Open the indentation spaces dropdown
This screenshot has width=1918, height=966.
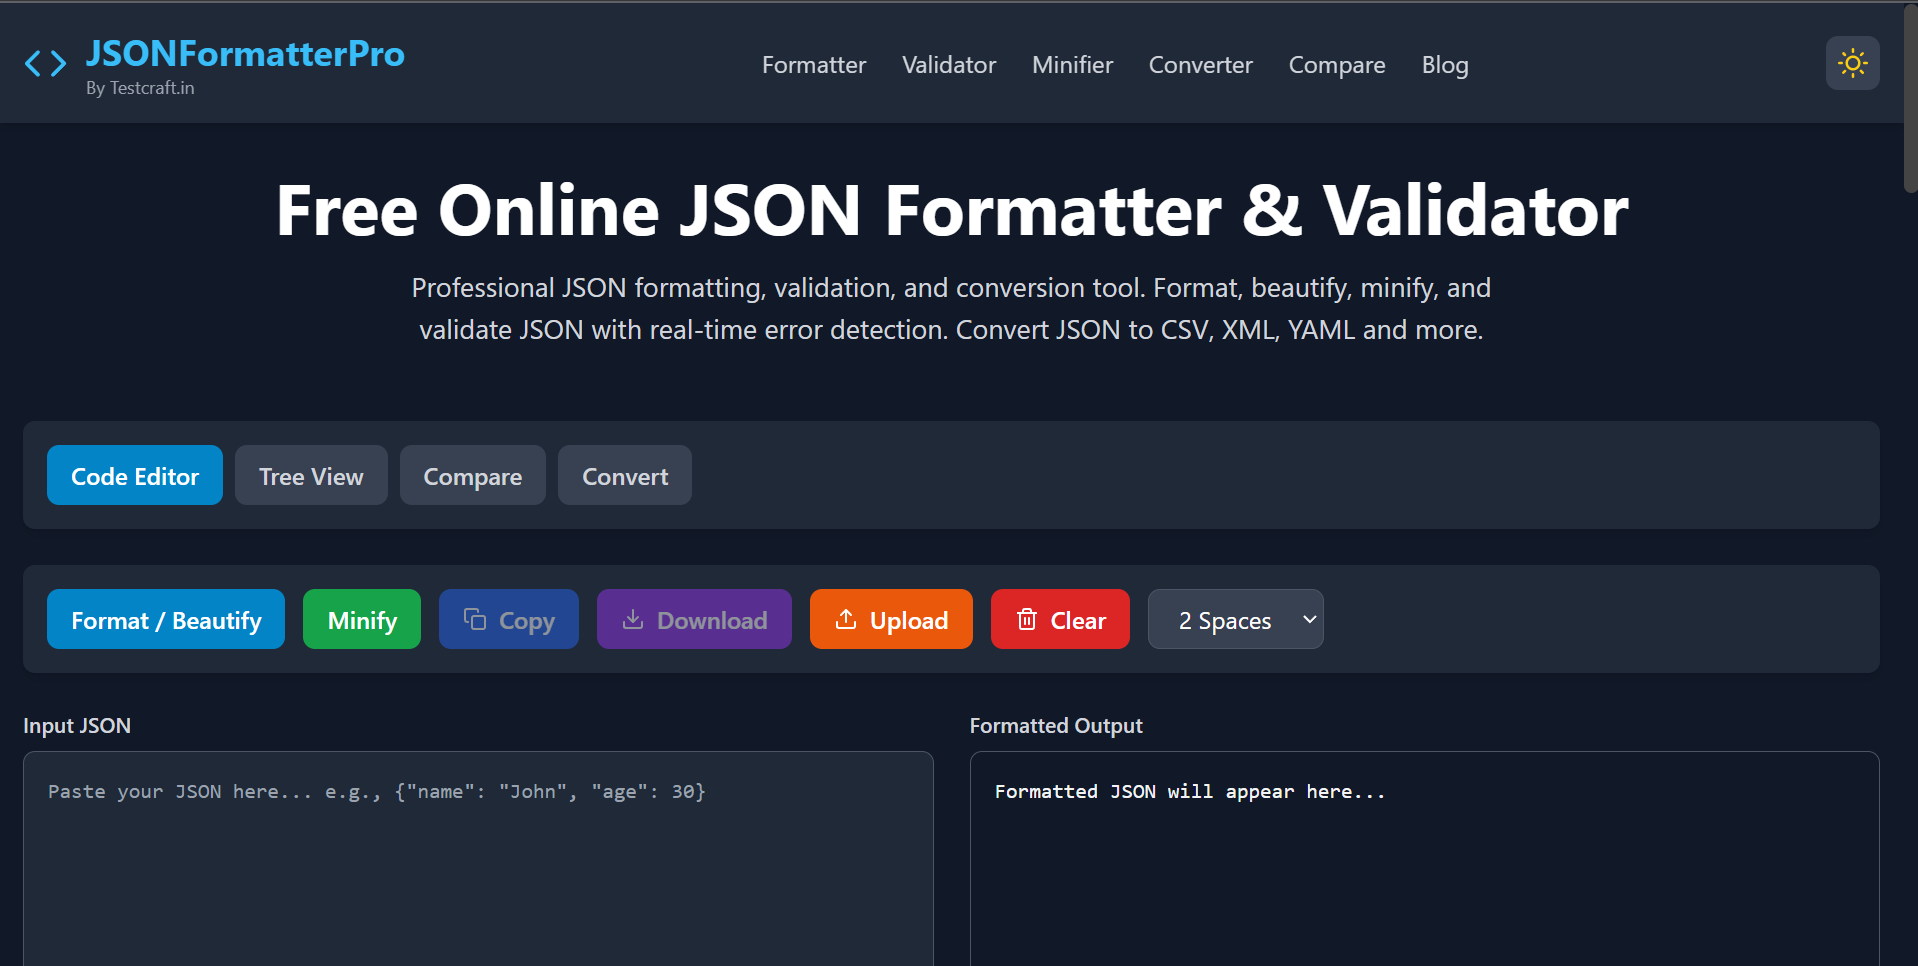pyautogui.click(x=1235, y=619)
